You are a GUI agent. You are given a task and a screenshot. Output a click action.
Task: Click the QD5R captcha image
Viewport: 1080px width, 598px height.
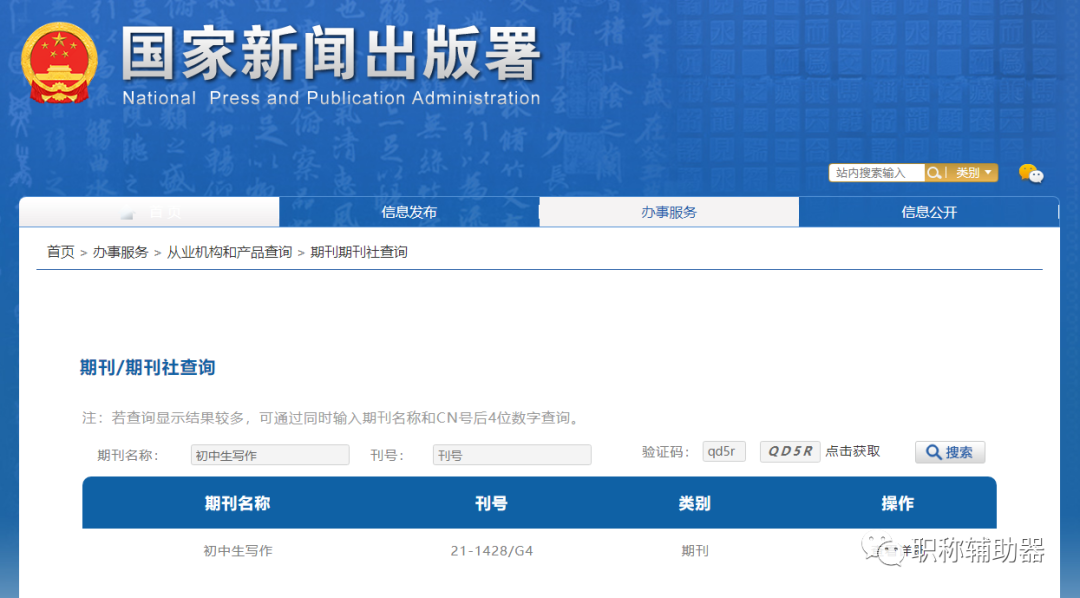pyautogui.click(x=790, y=451)
